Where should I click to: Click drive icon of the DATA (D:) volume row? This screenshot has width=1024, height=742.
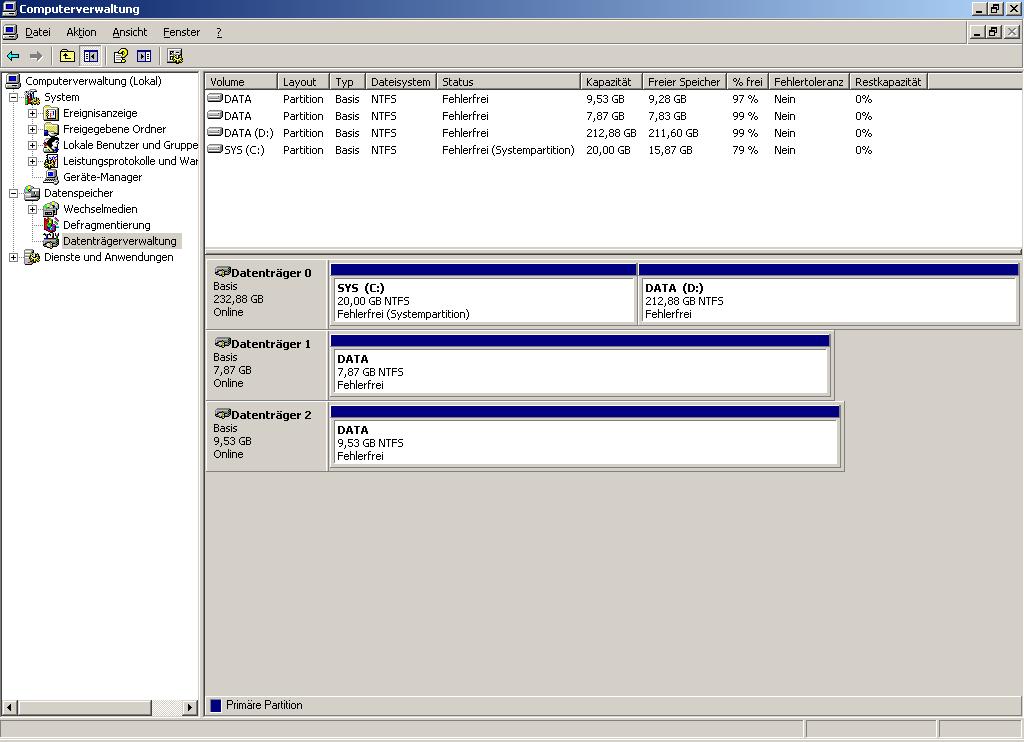[215, 132]
